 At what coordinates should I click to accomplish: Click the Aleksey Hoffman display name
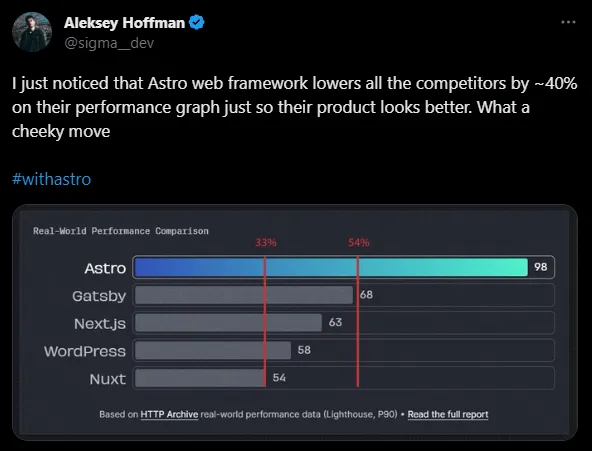[x=124, y=23]
